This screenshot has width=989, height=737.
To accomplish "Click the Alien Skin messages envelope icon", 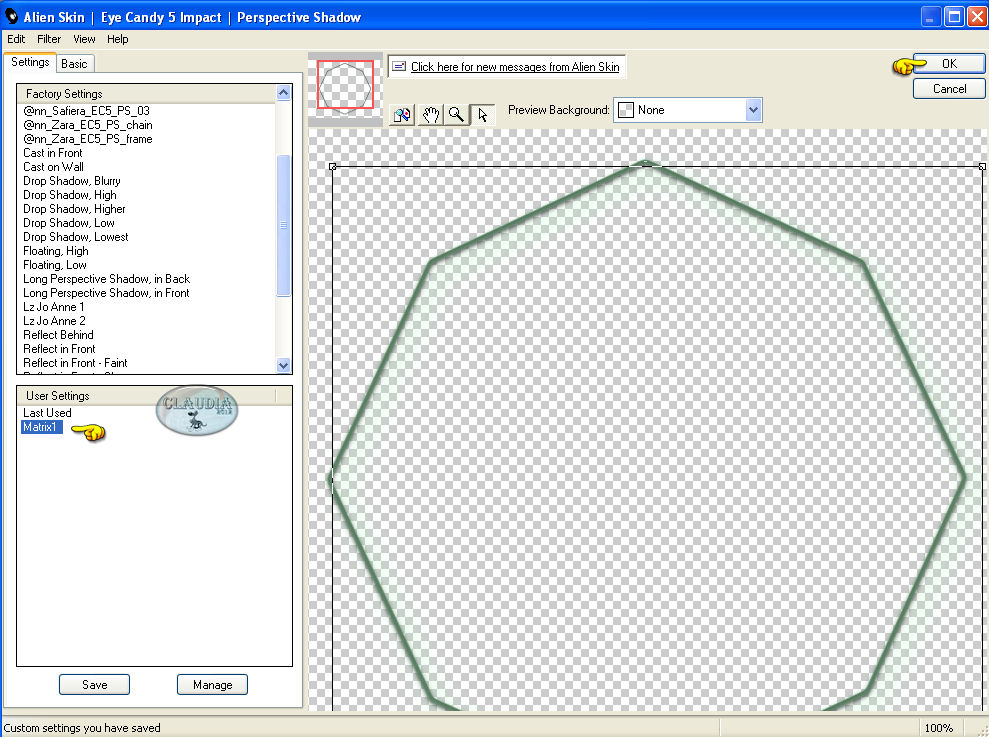I will 399,66.
